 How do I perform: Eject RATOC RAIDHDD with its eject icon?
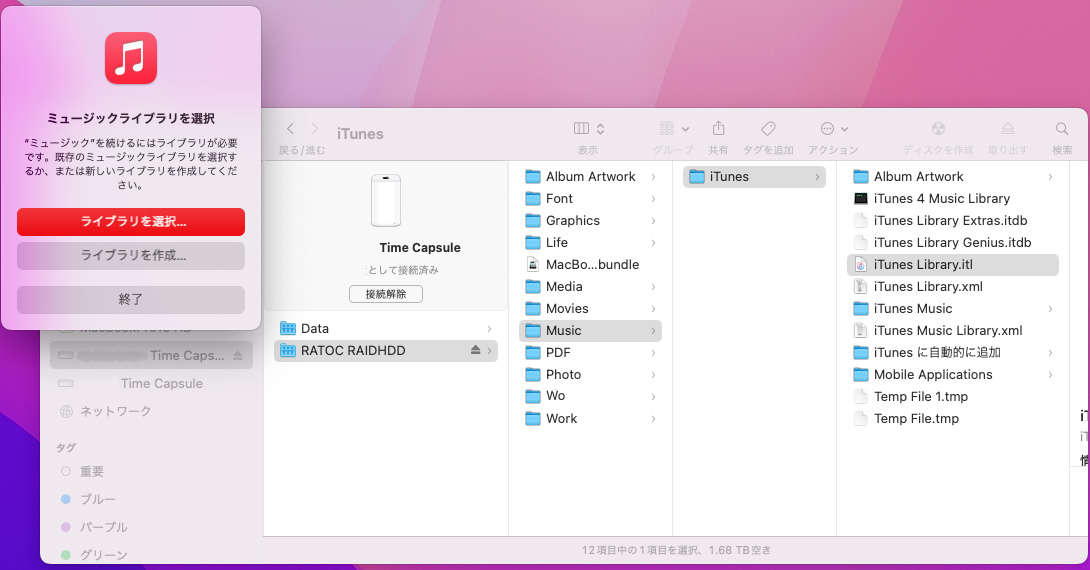point(475,350)
